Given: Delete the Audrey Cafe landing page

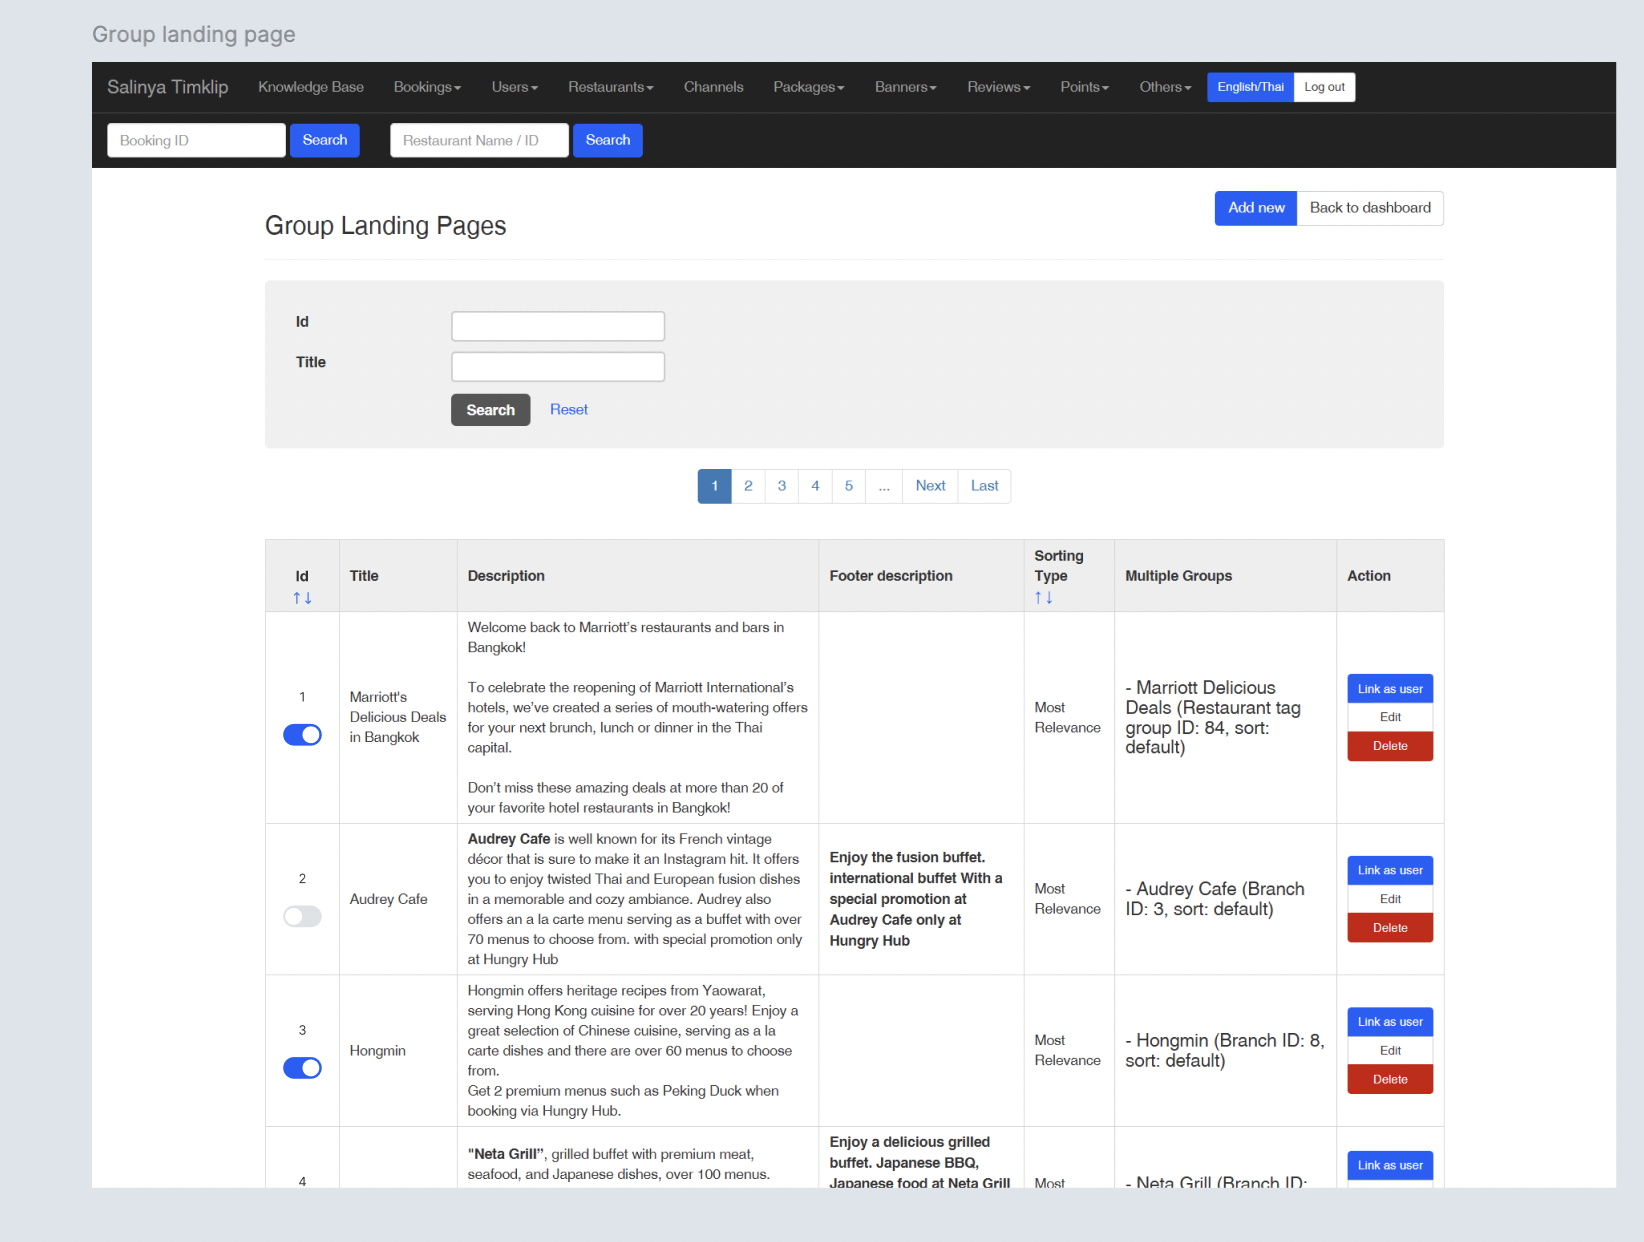Looking at the screenshot, I should (x=1390, y=928).
